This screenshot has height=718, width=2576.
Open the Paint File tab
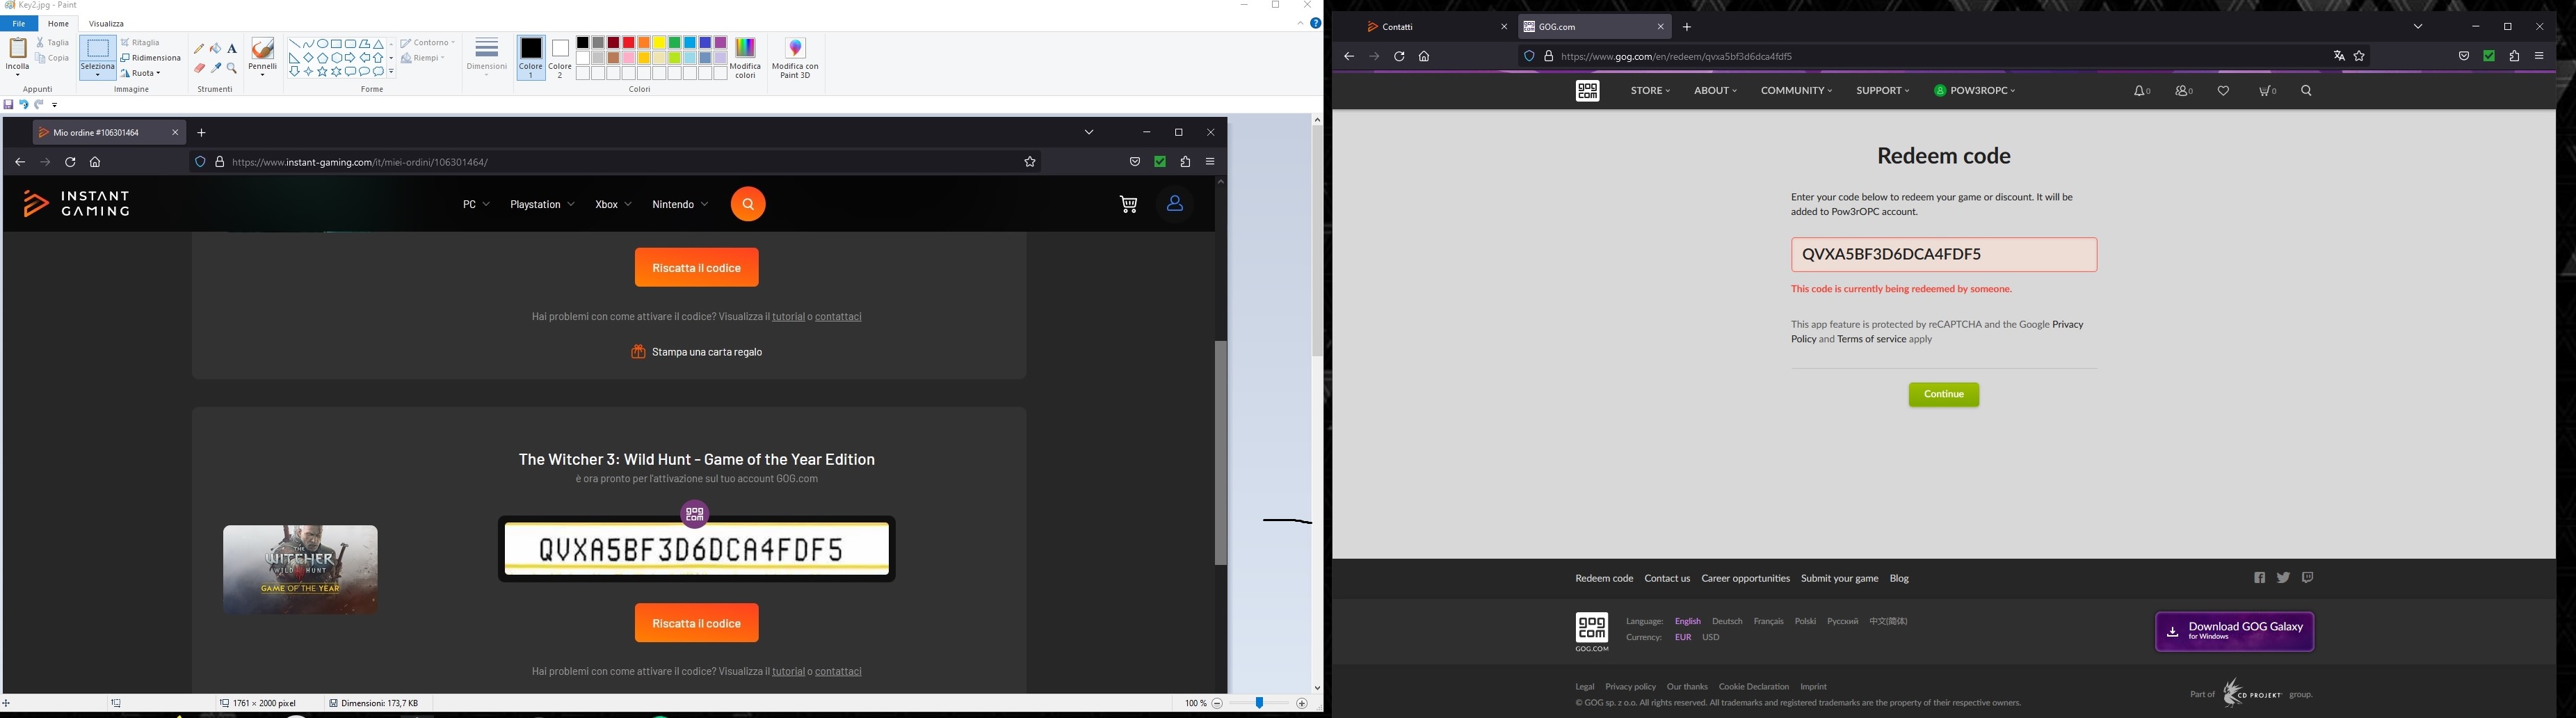pos(19,24)
